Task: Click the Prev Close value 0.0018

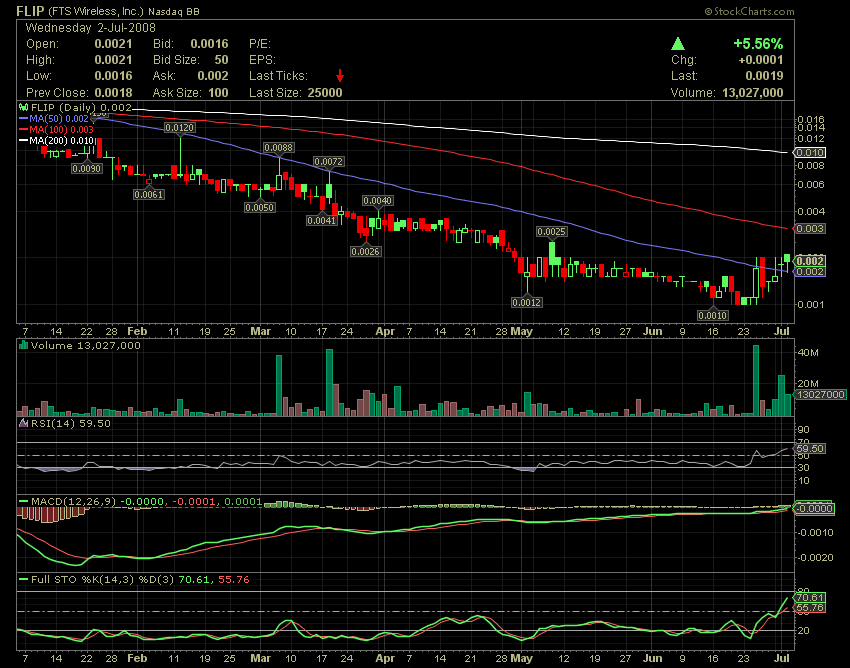Action: point(113,93)
